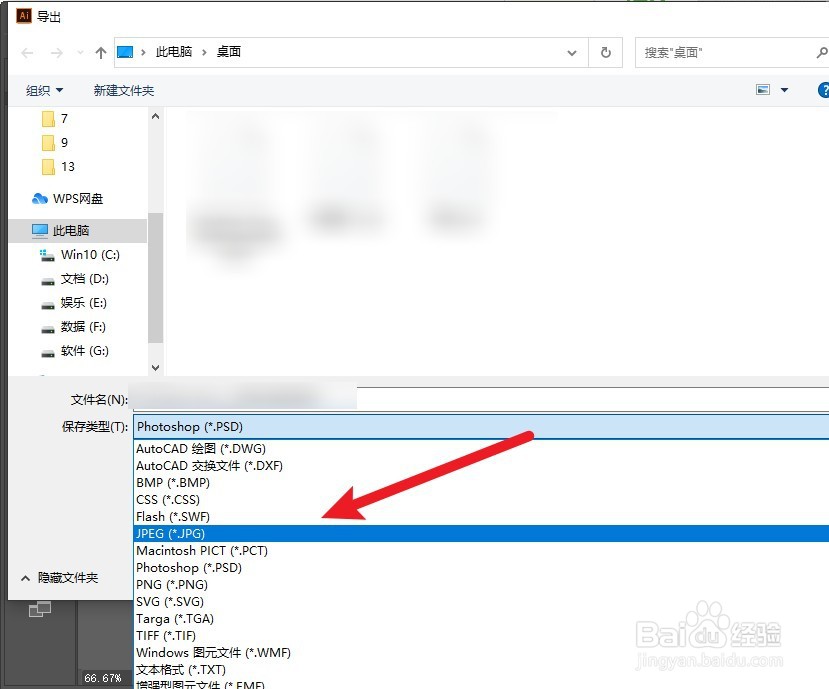Click sidebar scrollbar up arrow
Image resolution: width=829 pixels, height=689 pixels.
click(x=155, y=116)
